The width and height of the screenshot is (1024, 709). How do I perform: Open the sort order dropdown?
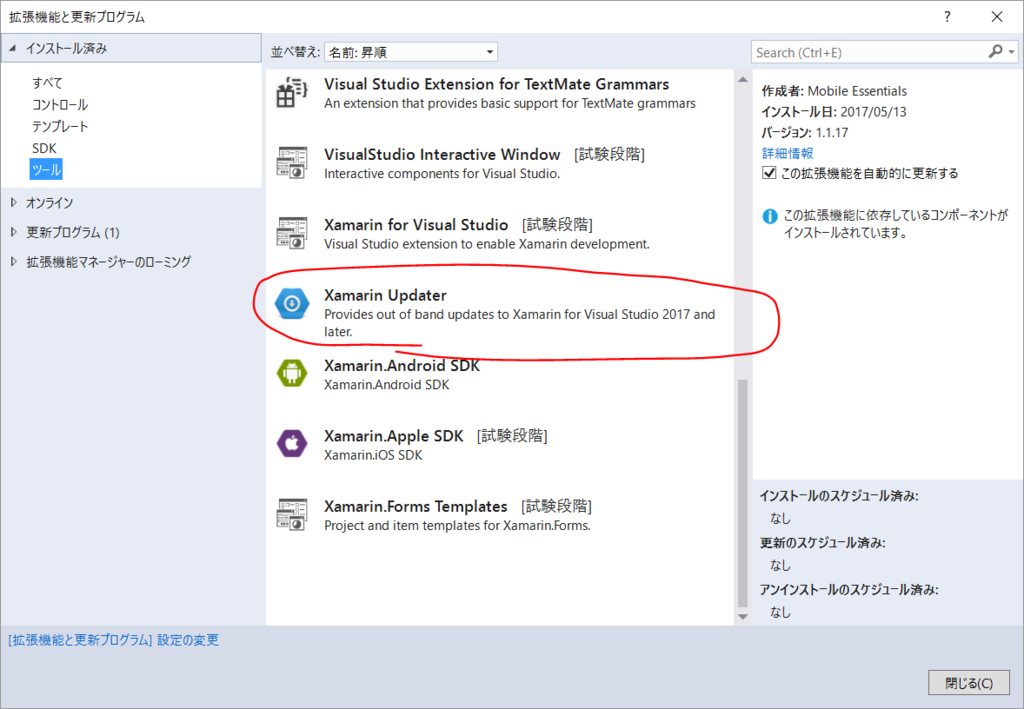[x=411, y=52]
